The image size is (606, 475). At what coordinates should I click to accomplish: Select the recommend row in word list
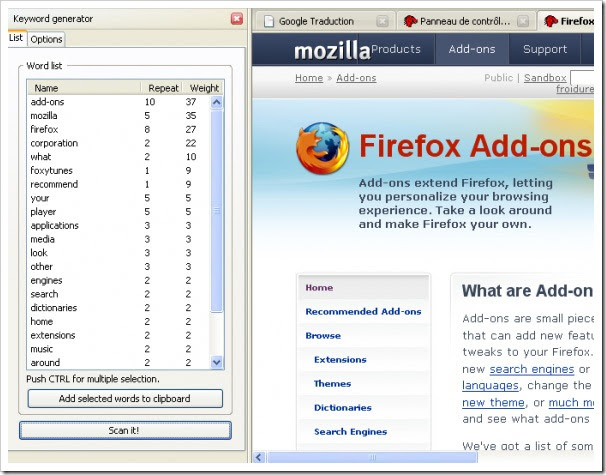(119, 184)
